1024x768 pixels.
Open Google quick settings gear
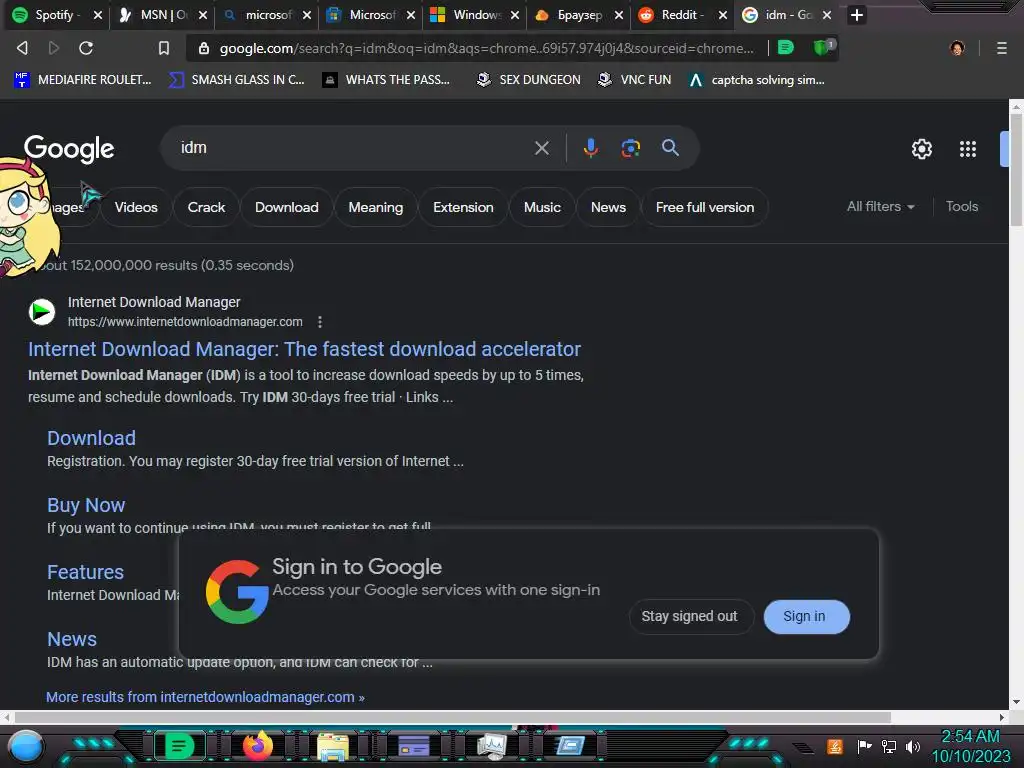[x=921, y=149]
